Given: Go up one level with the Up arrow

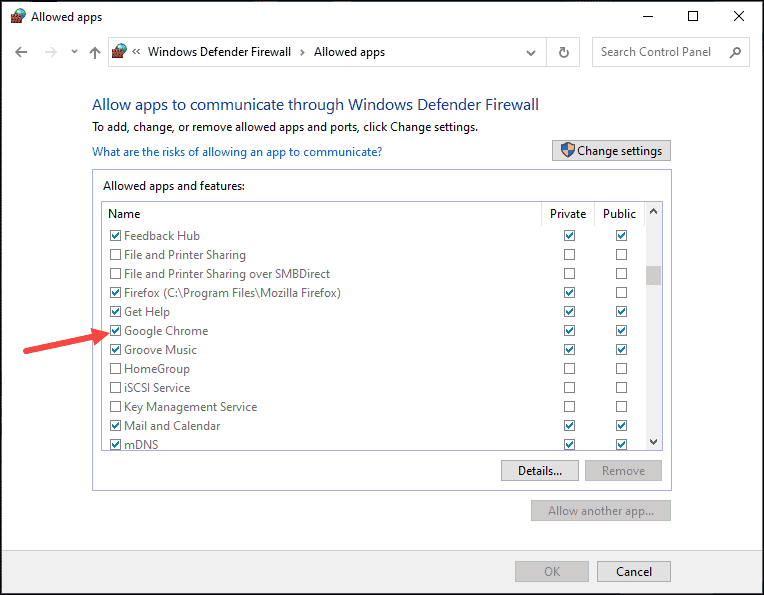Looking at the screenshot, I should (x=95, y=53).
